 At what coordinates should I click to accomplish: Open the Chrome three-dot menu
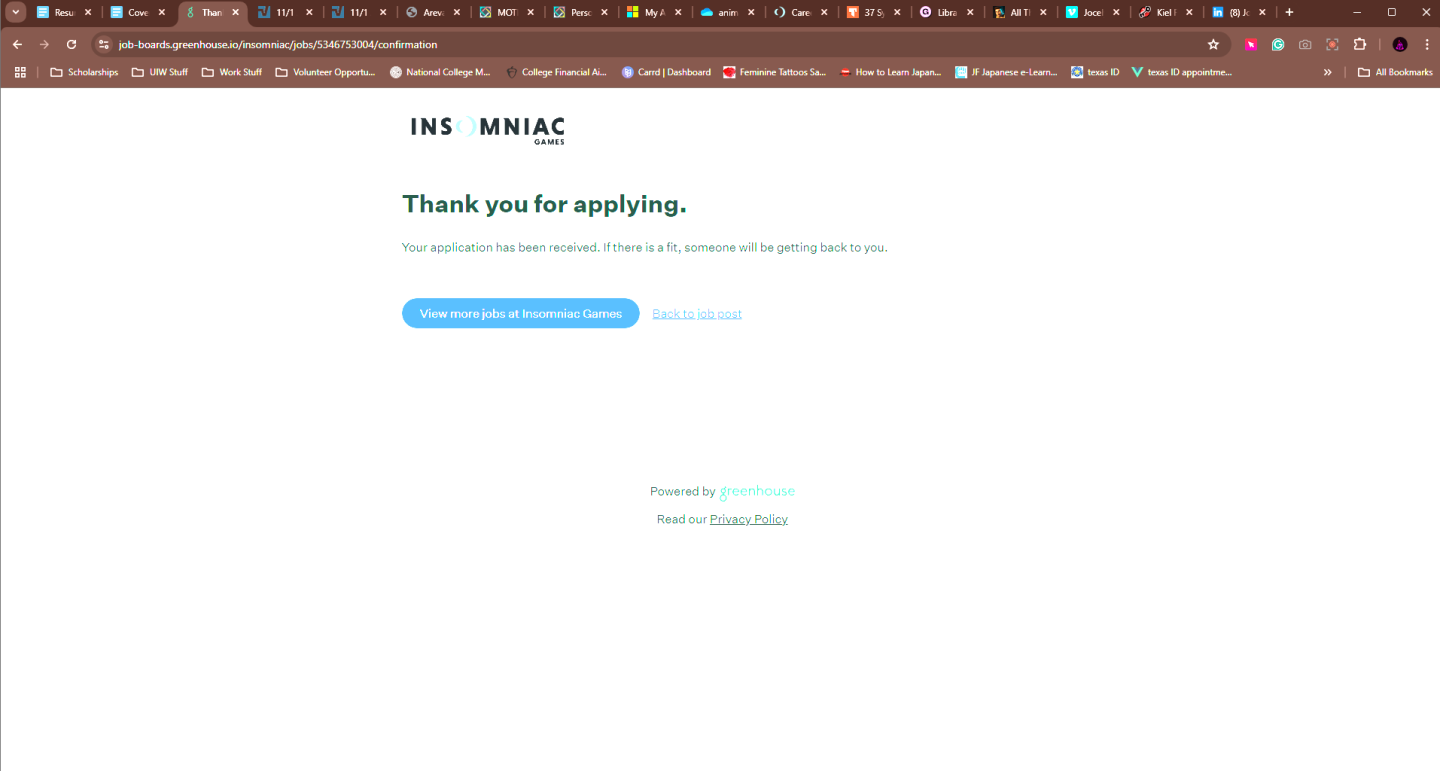pos(1427,44)
